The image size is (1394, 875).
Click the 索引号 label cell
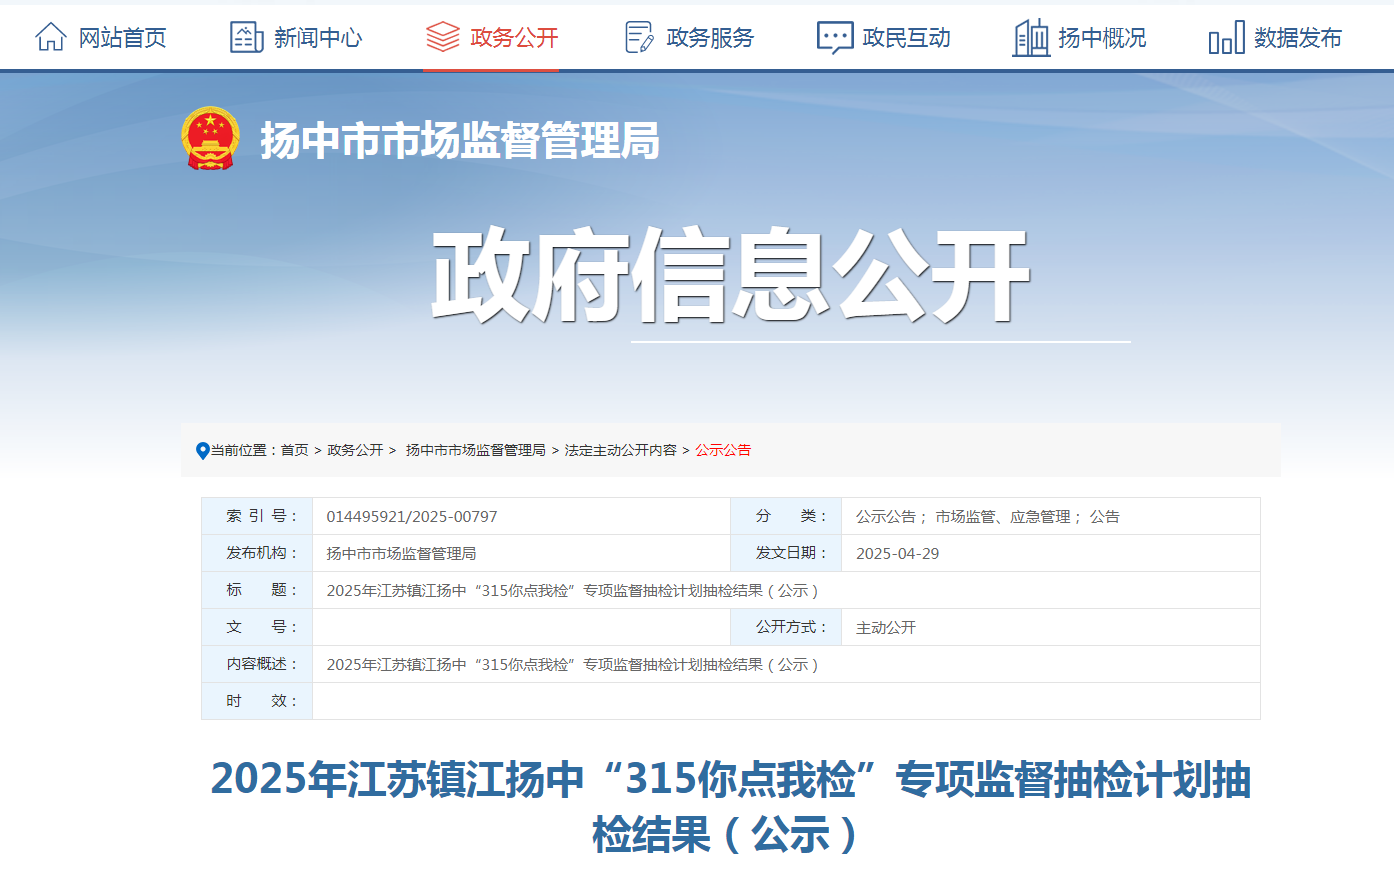click(x=257, y=516)
